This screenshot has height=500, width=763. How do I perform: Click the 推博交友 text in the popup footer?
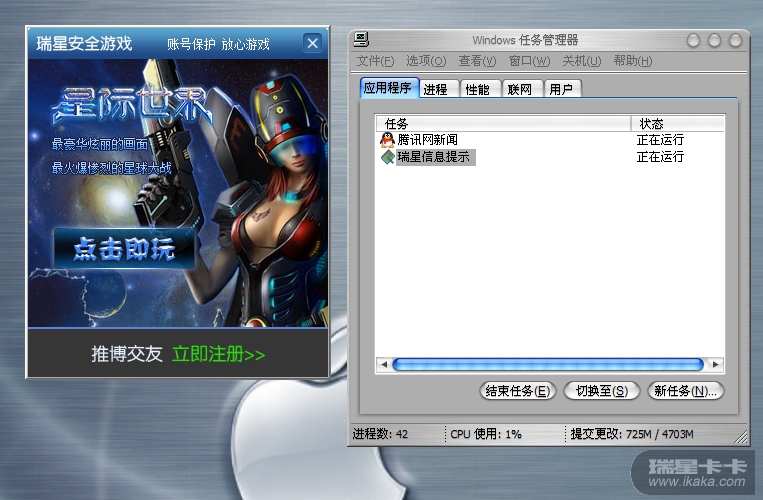point(127,354)
